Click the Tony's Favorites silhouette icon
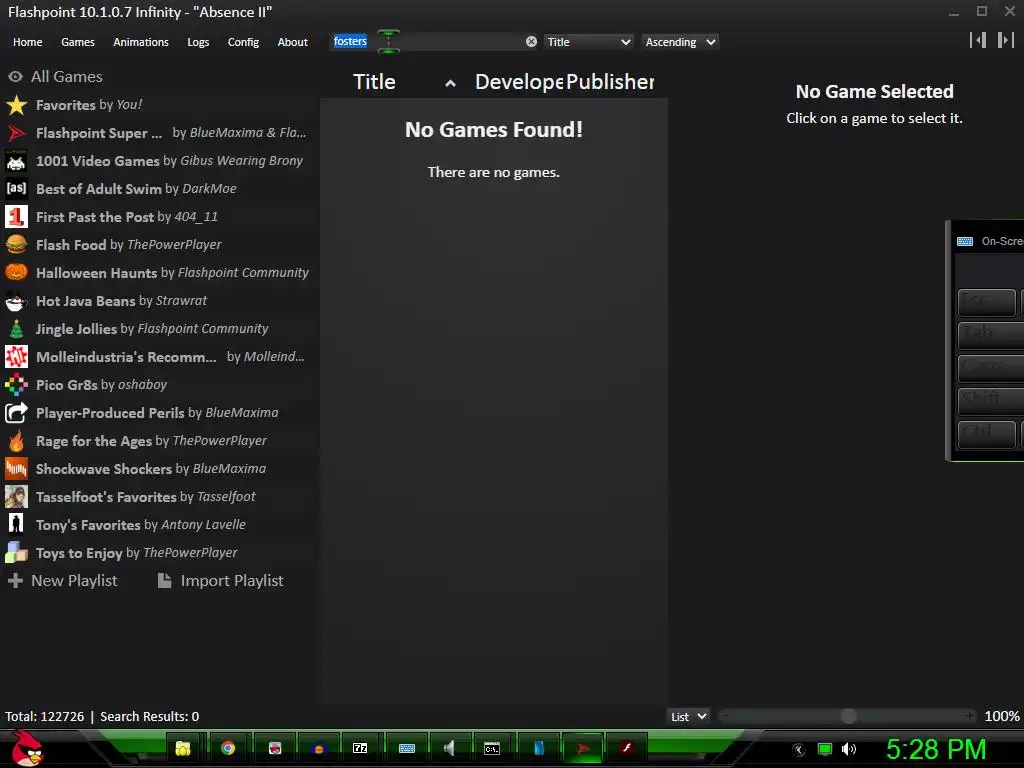The image size is (1024, 768). pos(16,525)
